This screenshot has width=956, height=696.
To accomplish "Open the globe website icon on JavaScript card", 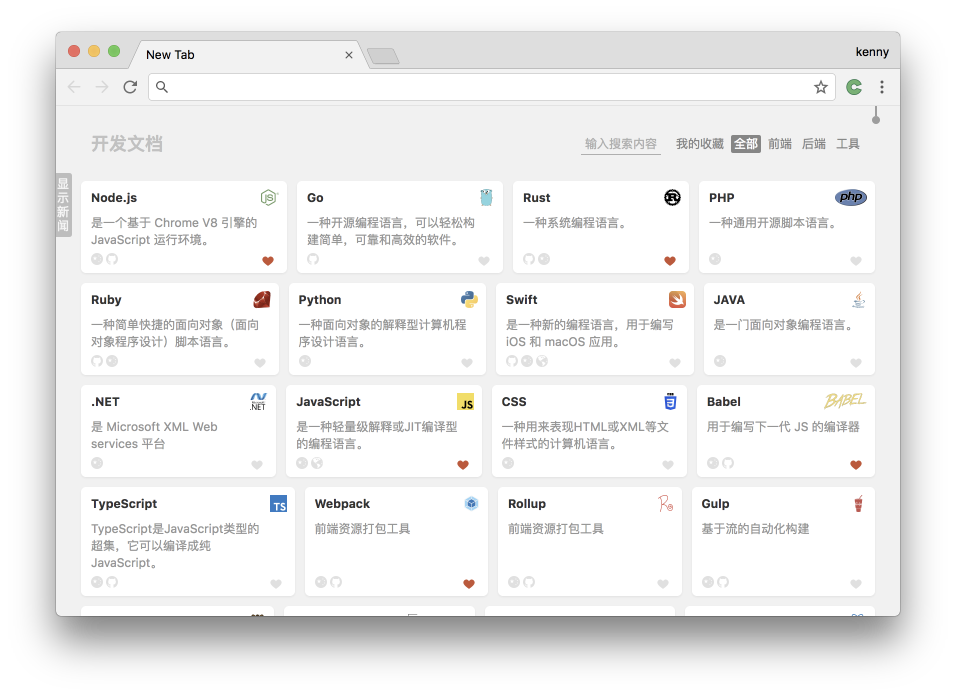I will [x=317, y=463].
